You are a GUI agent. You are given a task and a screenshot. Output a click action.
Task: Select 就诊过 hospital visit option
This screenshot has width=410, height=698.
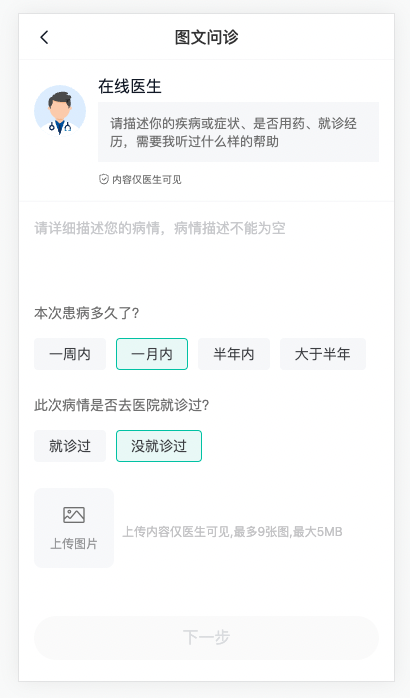point(70,446)
